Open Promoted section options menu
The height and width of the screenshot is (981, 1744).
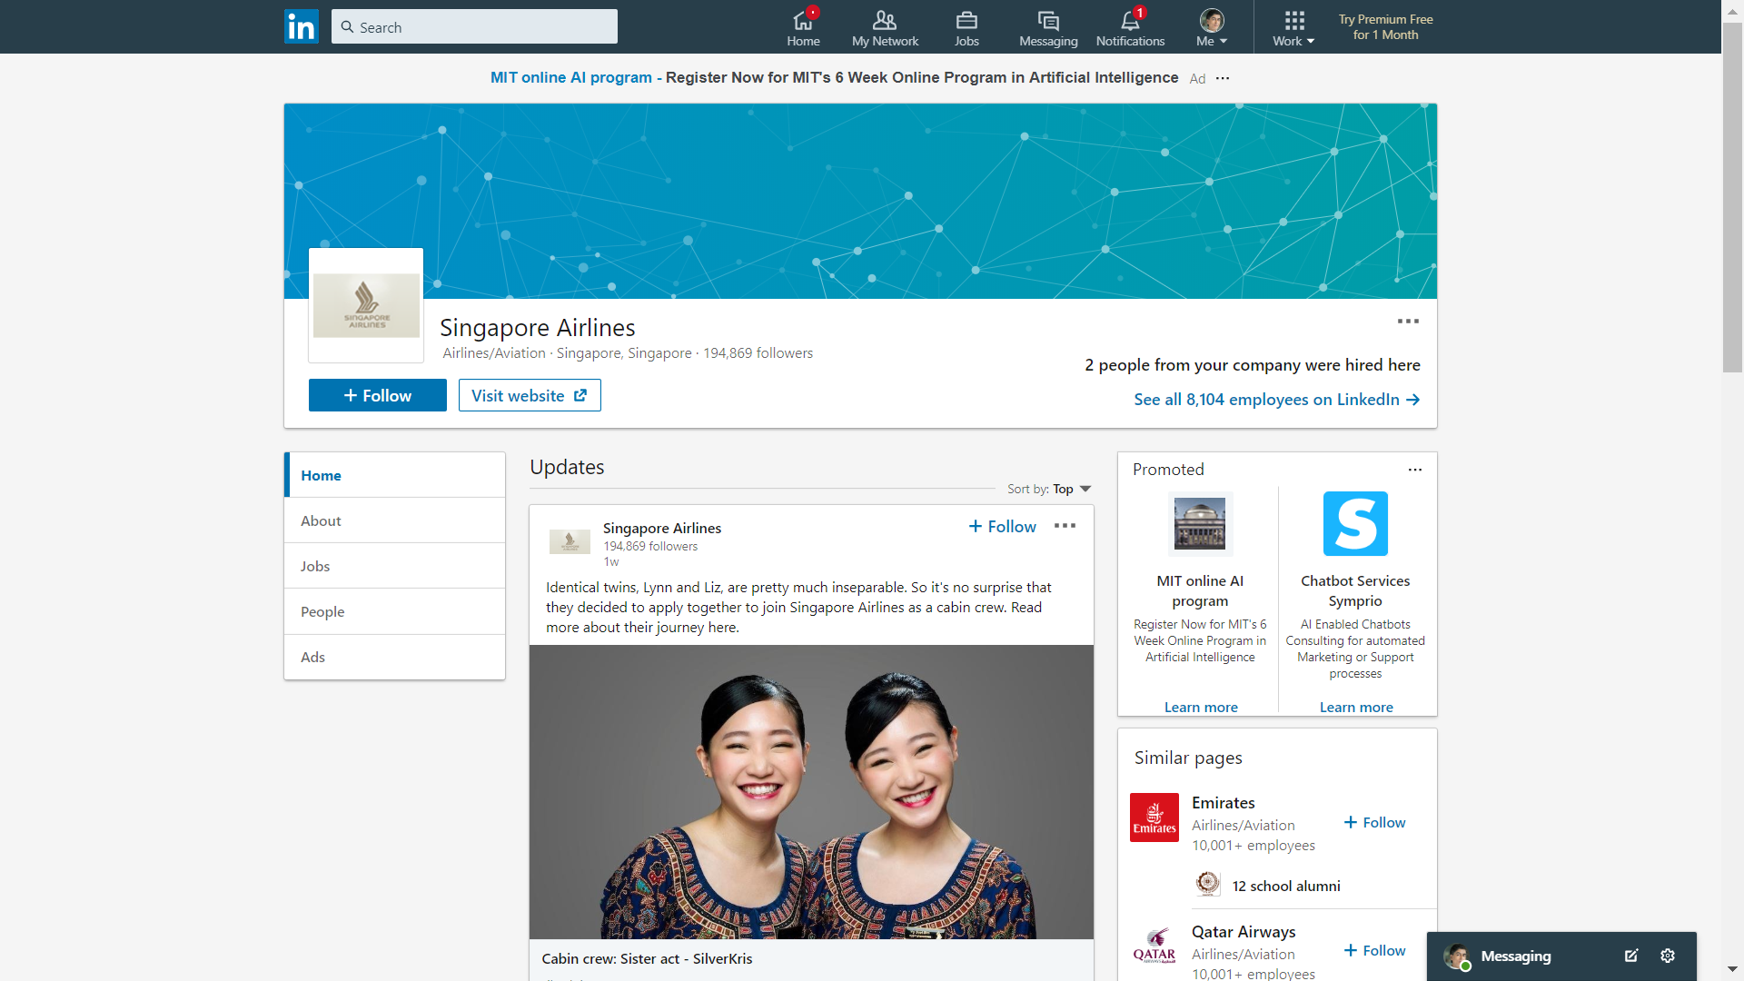click(1414, 469)
